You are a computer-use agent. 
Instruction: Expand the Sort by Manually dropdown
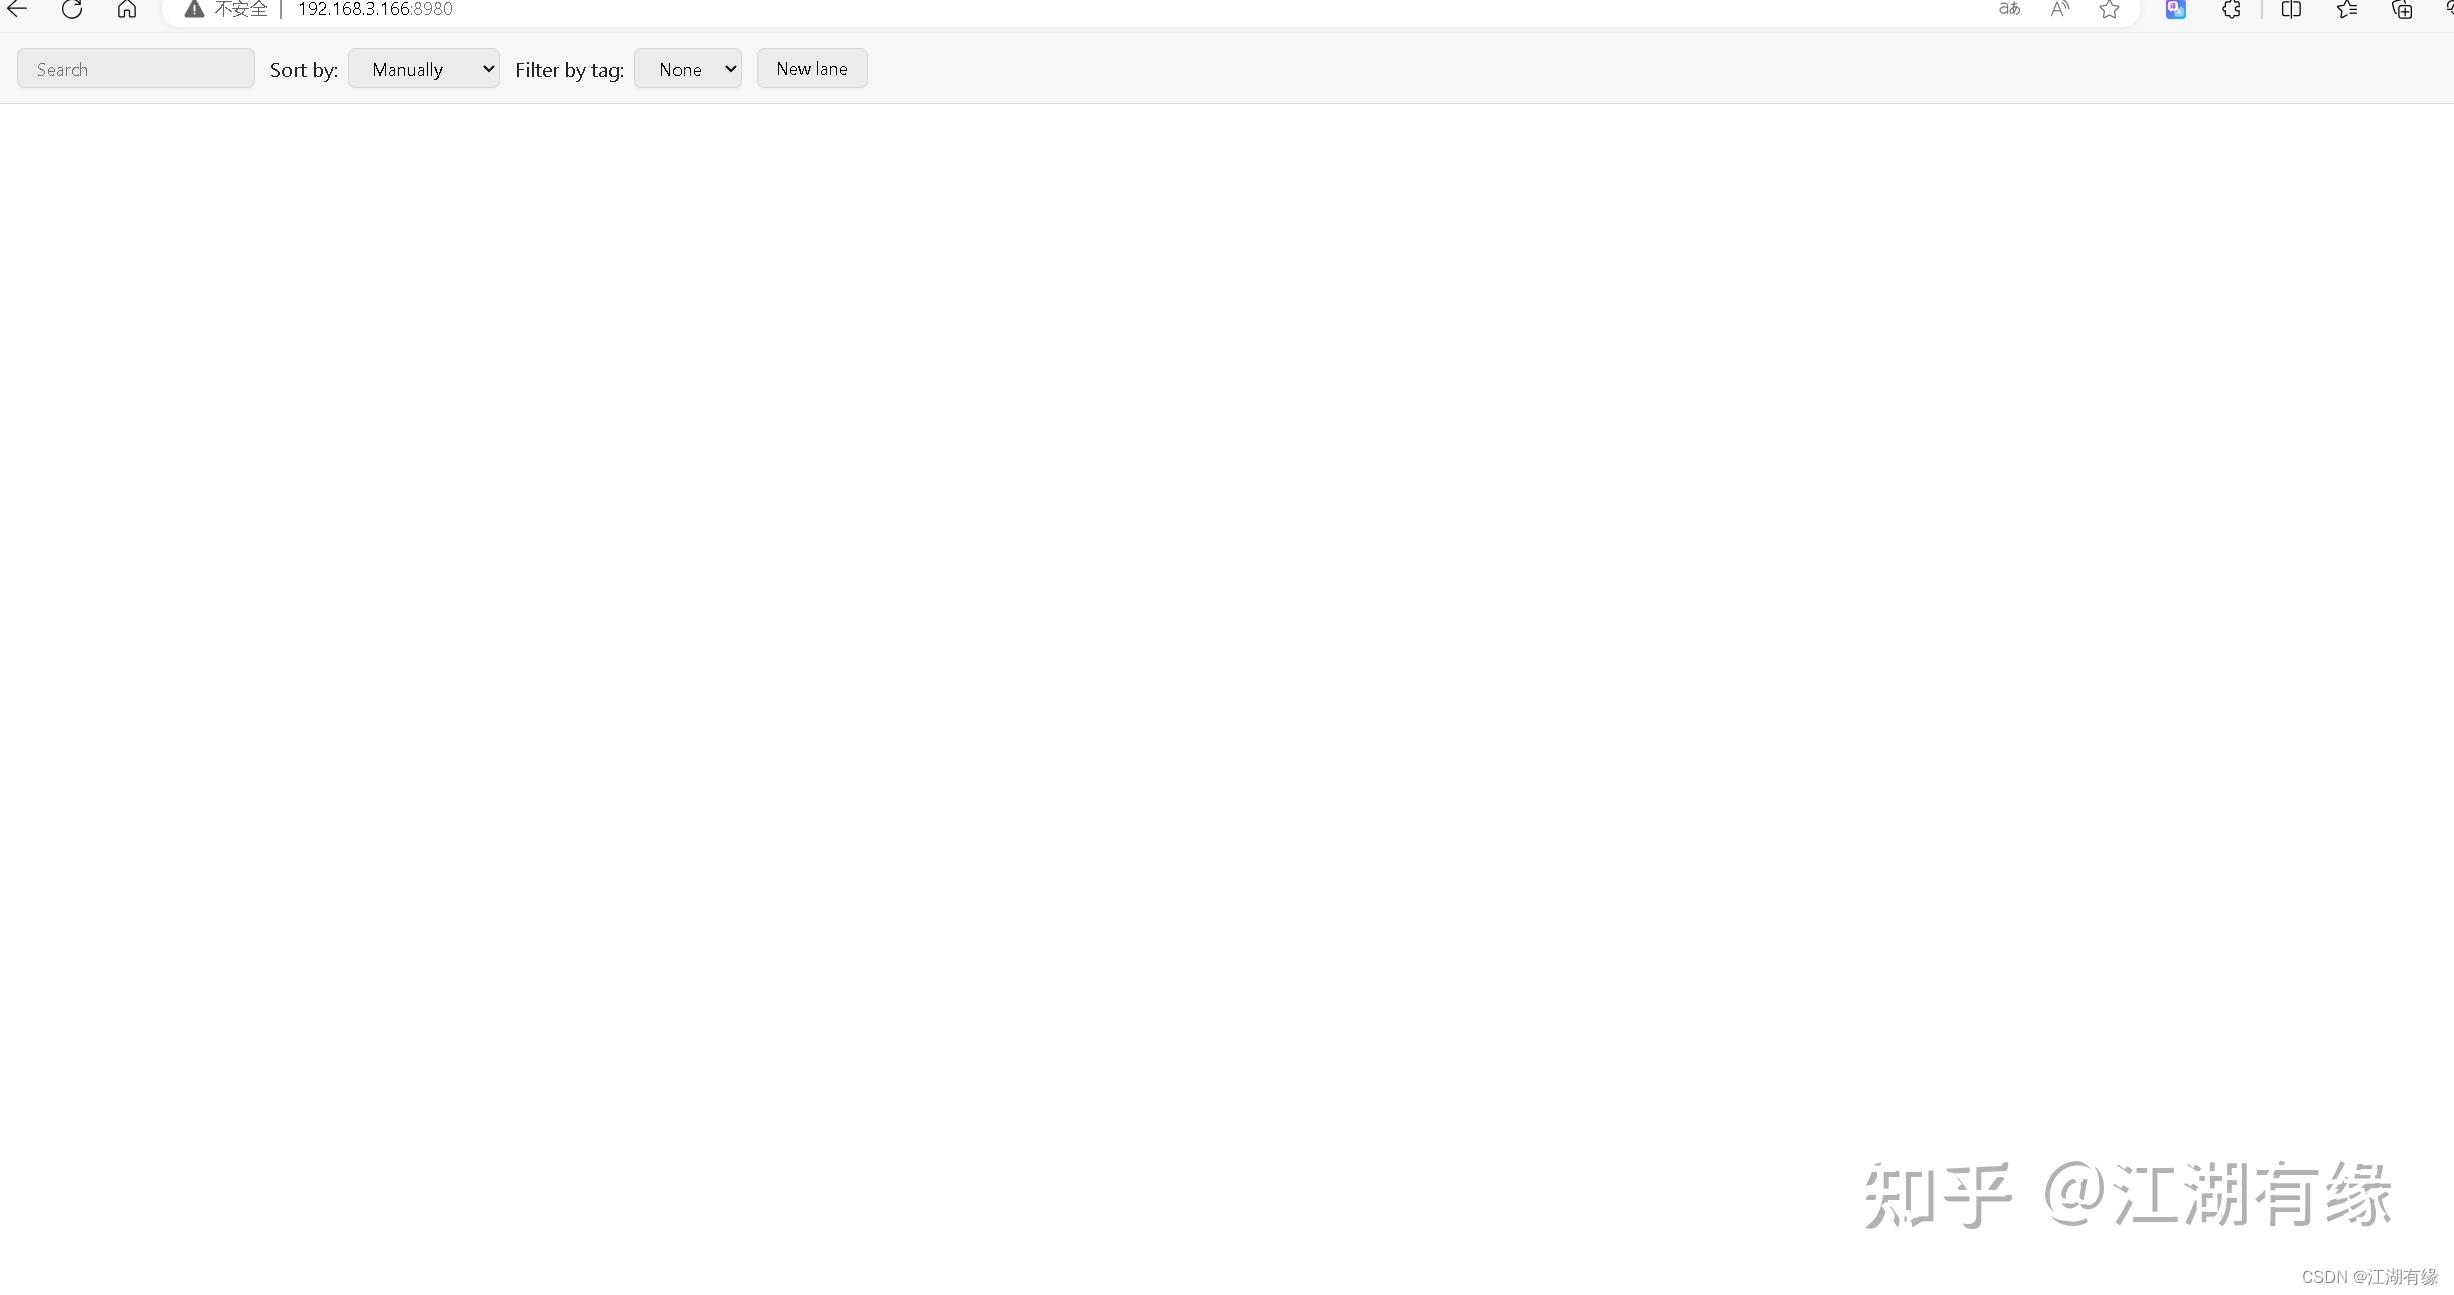click(423, 69)
